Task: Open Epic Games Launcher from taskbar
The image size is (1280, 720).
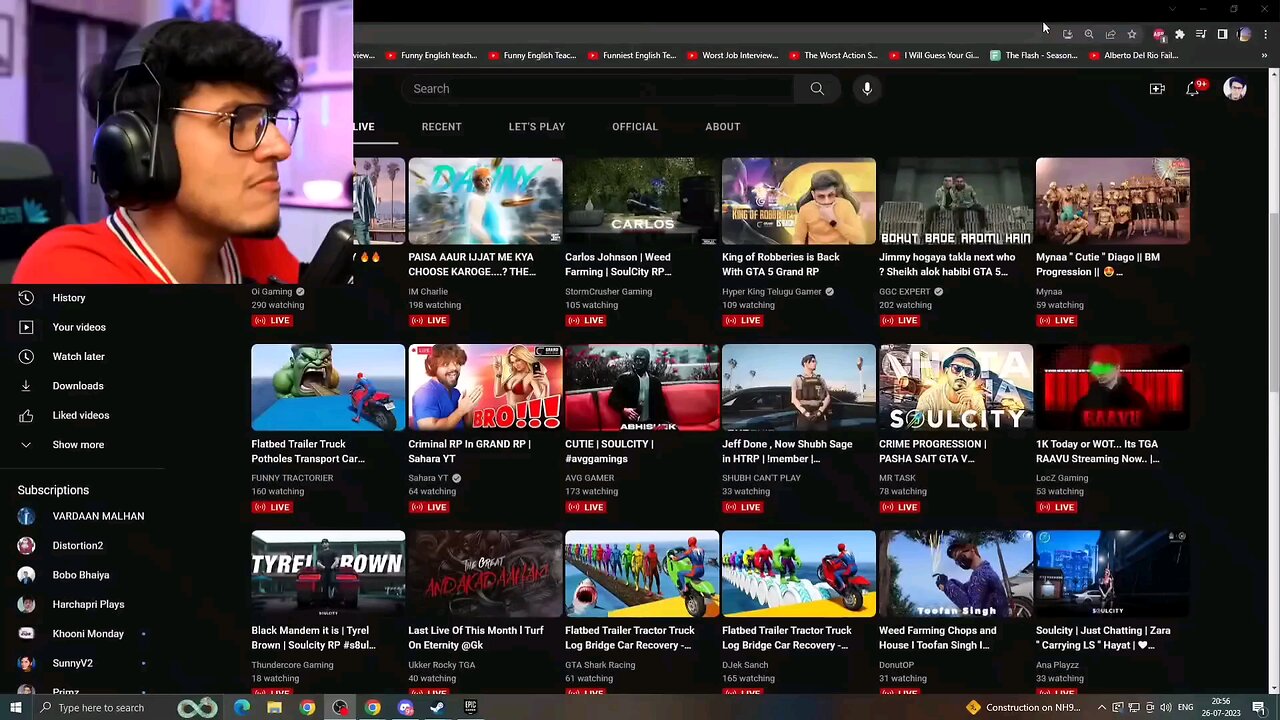Action: click(470, 708)
